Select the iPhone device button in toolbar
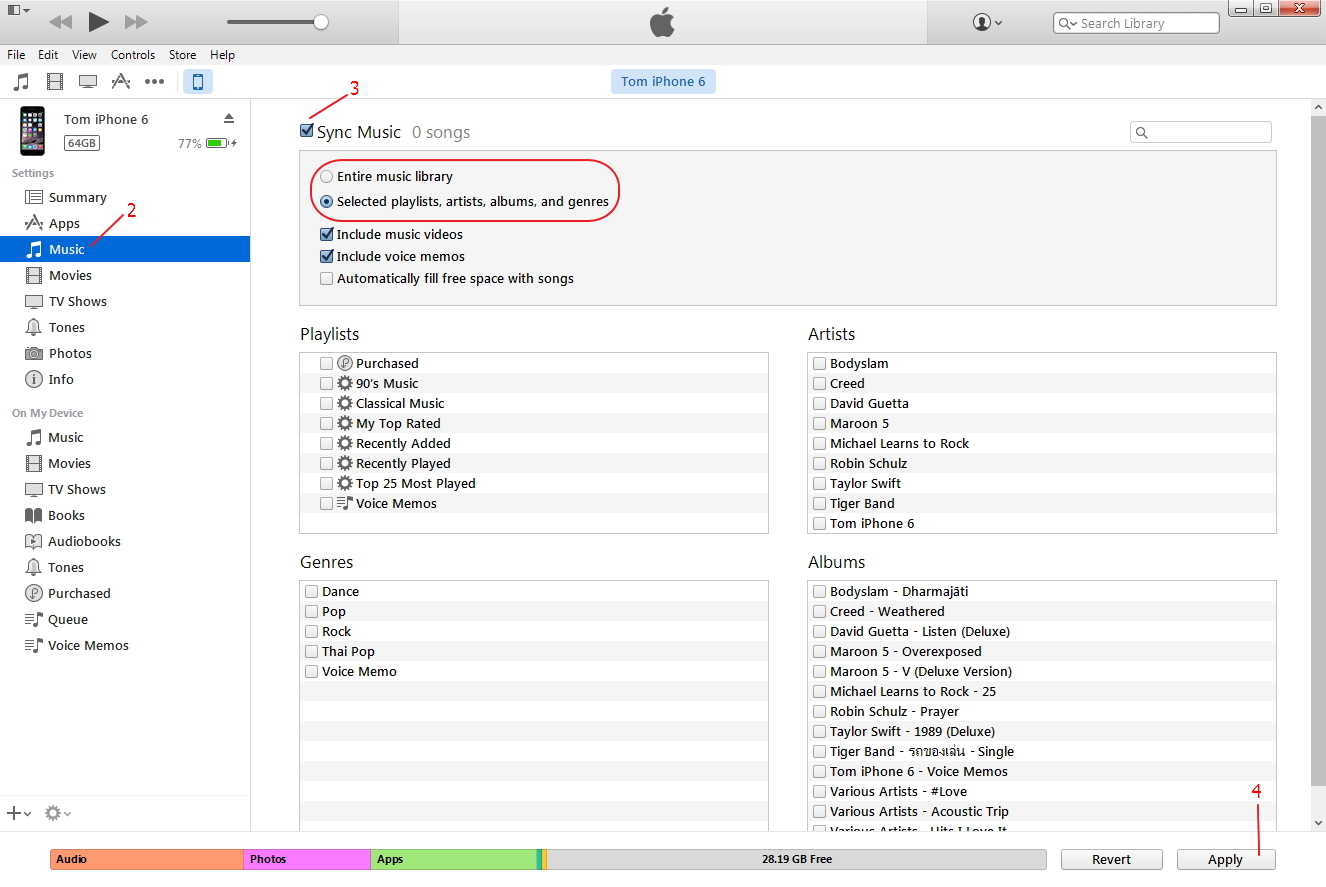 [x=198, y=82]
